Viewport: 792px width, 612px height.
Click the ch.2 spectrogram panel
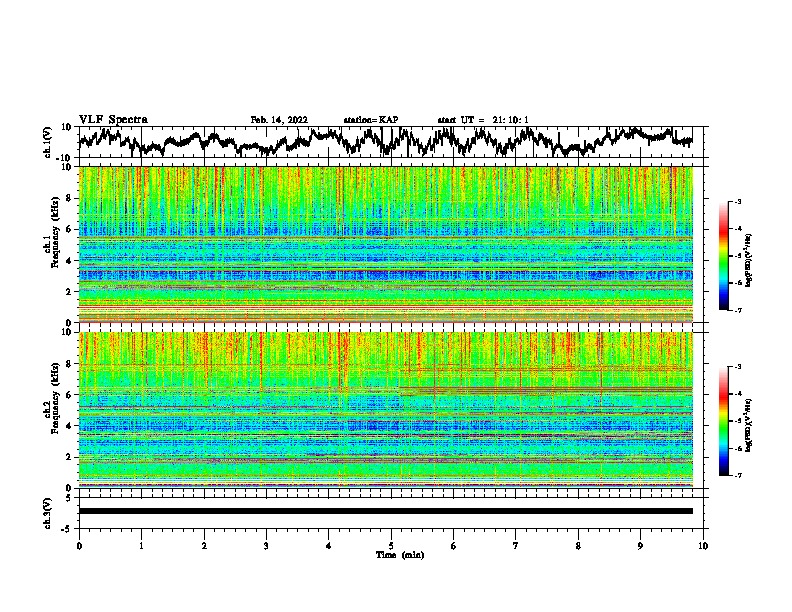(x=386, y=410)
